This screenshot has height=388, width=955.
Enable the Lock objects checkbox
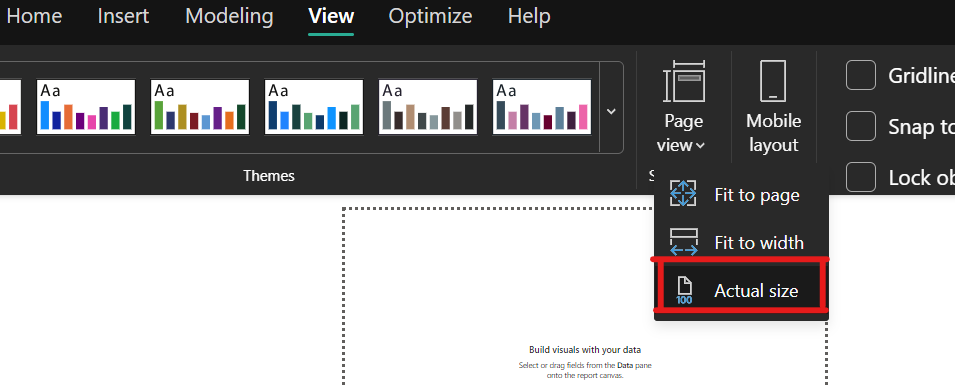pos(861,177)
